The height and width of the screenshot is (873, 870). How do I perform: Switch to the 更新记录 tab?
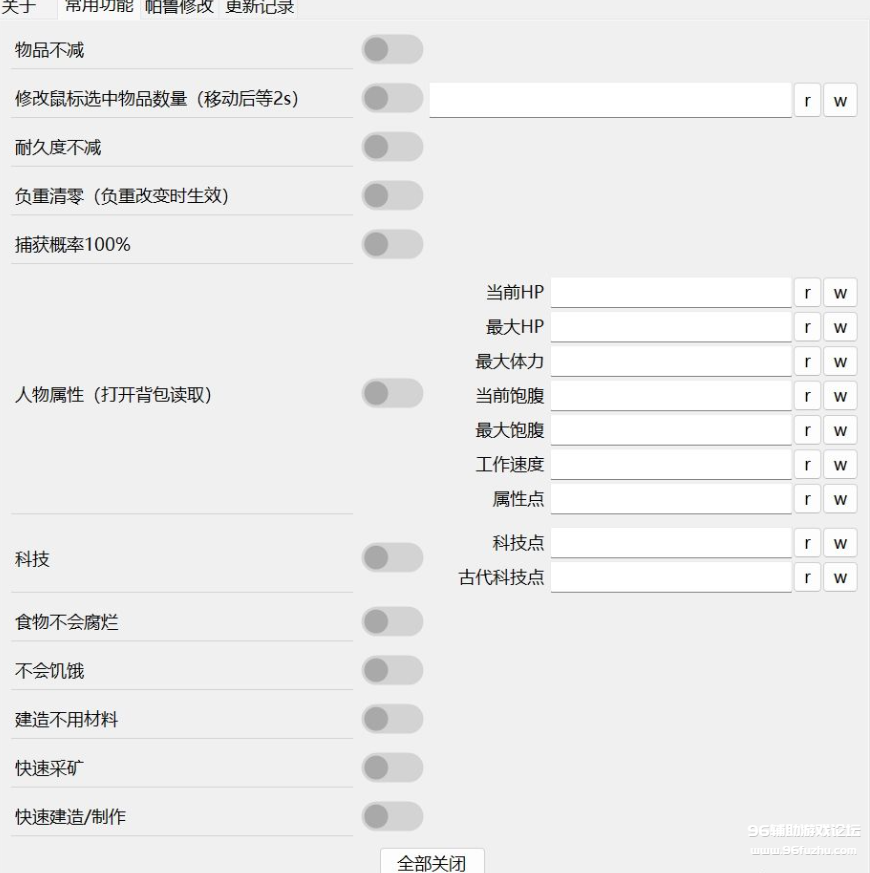click(259, 7)
